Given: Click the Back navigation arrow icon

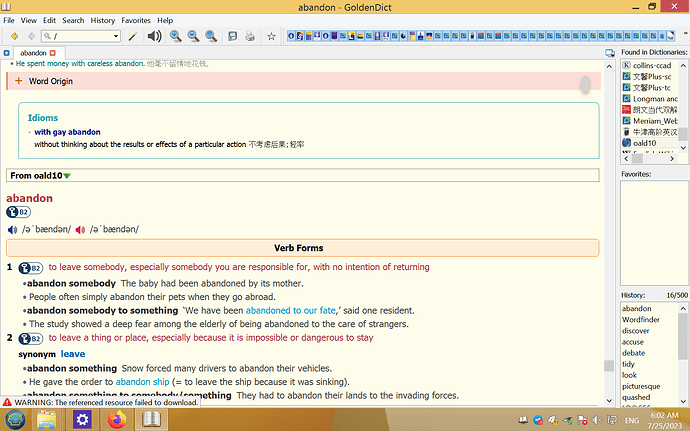Looking at the screenshot, I should tap(14, 36).
